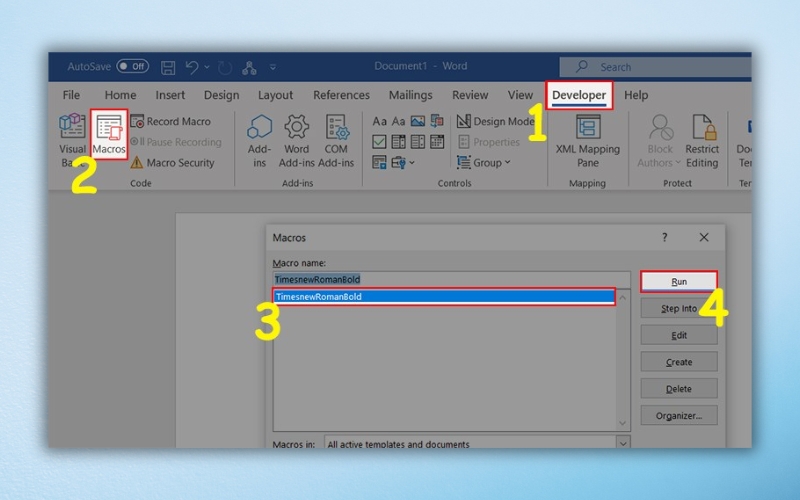Select TimesnewRomanBold in the macro list

tap(444, 296)
